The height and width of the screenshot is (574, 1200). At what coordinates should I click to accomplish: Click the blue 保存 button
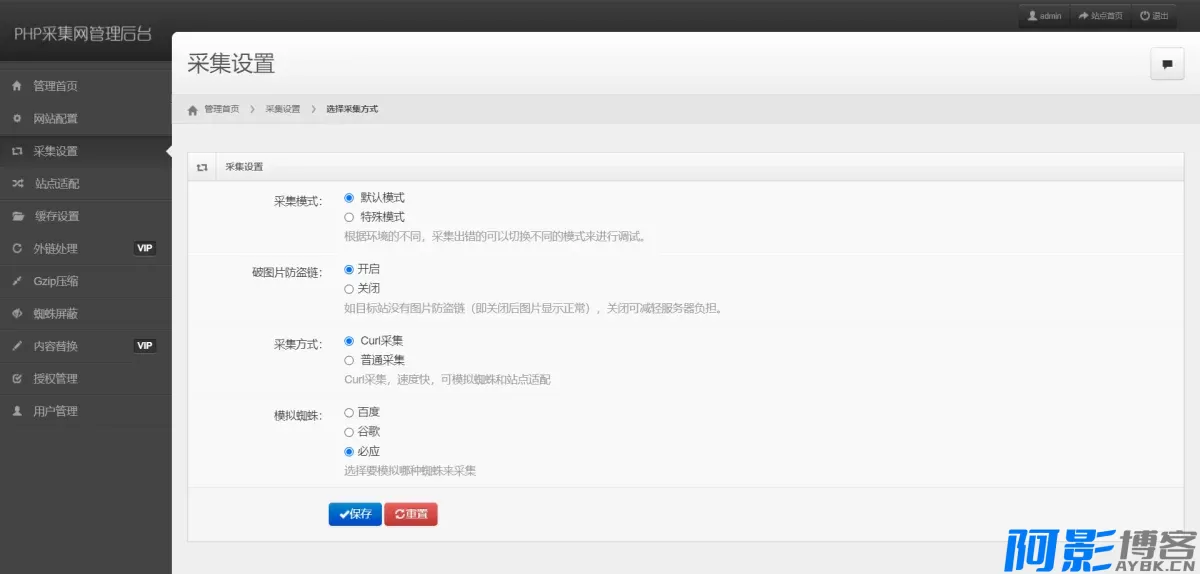pyautogui.click(x=355, y=514)
